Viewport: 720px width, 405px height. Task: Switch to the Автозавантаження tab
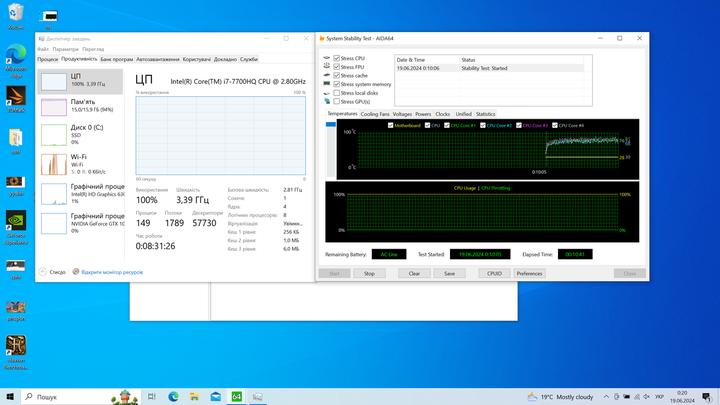[158, 59]
